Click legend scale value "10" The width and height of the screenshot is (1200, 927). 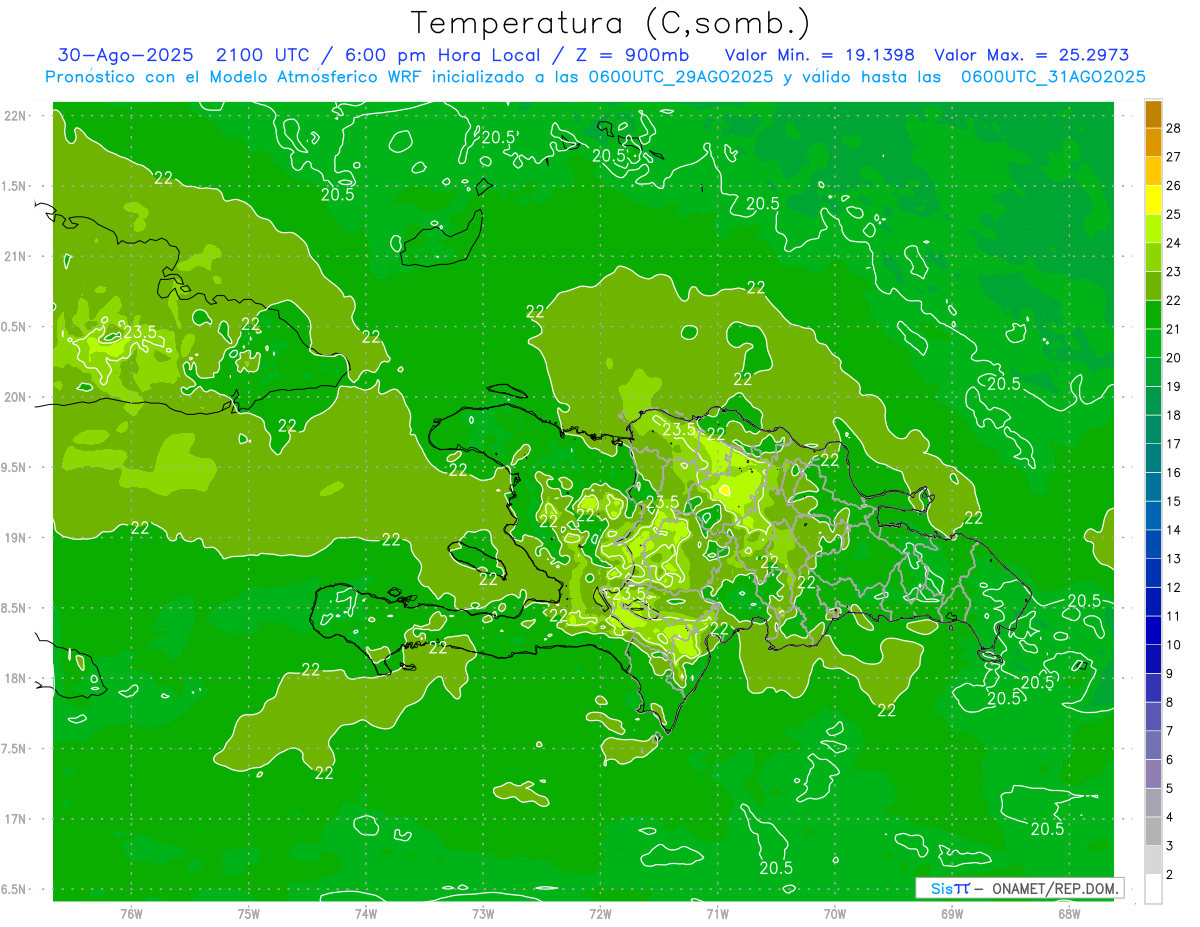1174,645
